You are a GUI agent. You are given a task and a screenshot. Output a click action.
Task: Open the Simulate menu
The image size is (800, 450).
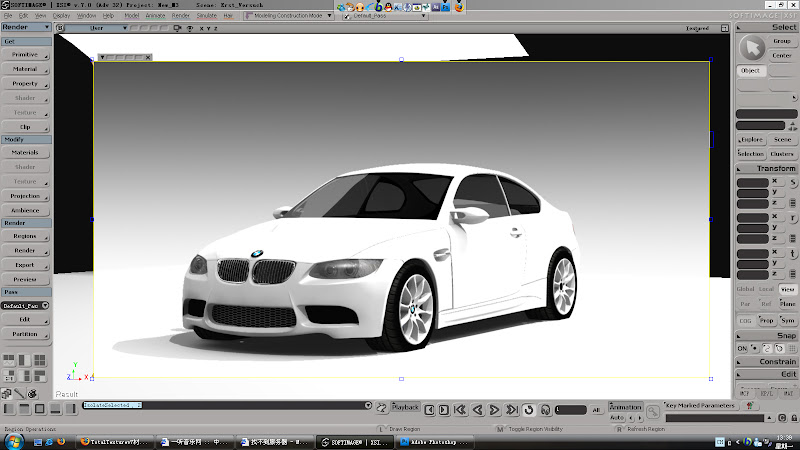coord(206,17)
